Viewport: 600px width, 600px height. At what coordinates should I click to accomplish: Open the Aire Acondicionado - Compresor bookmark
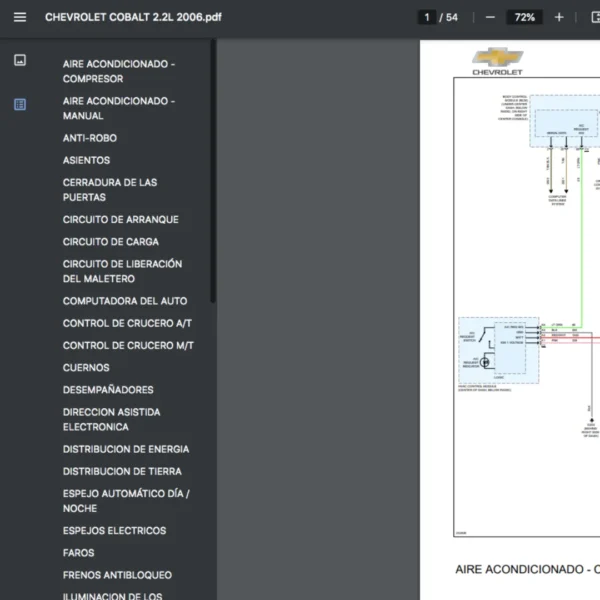click(x=118, y=71)
